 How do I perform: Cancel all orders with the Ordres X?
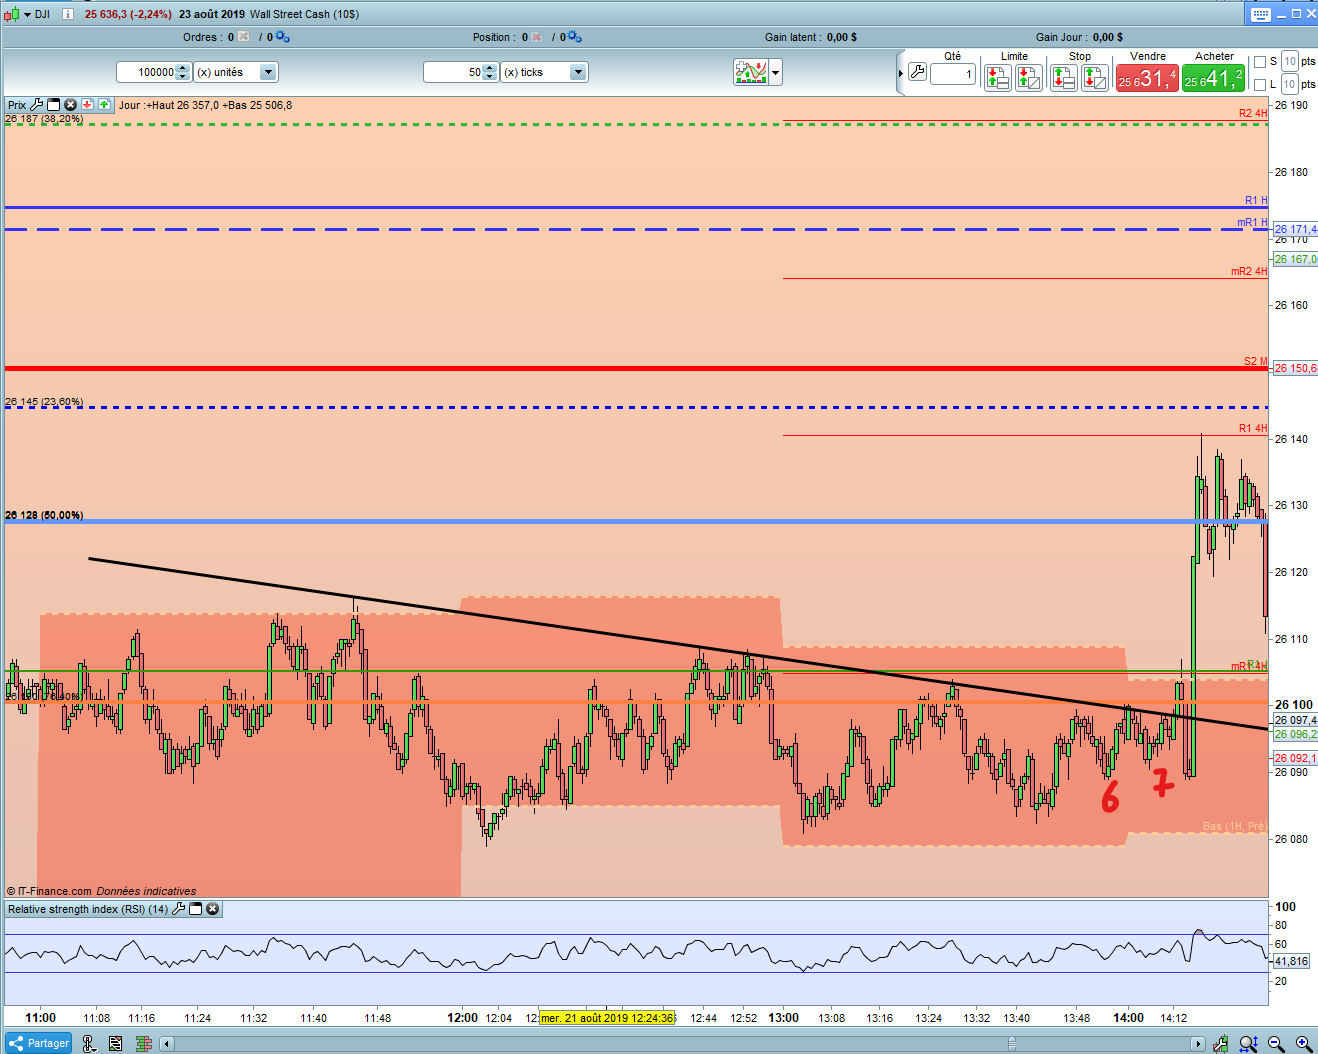(x=244, y=37)
